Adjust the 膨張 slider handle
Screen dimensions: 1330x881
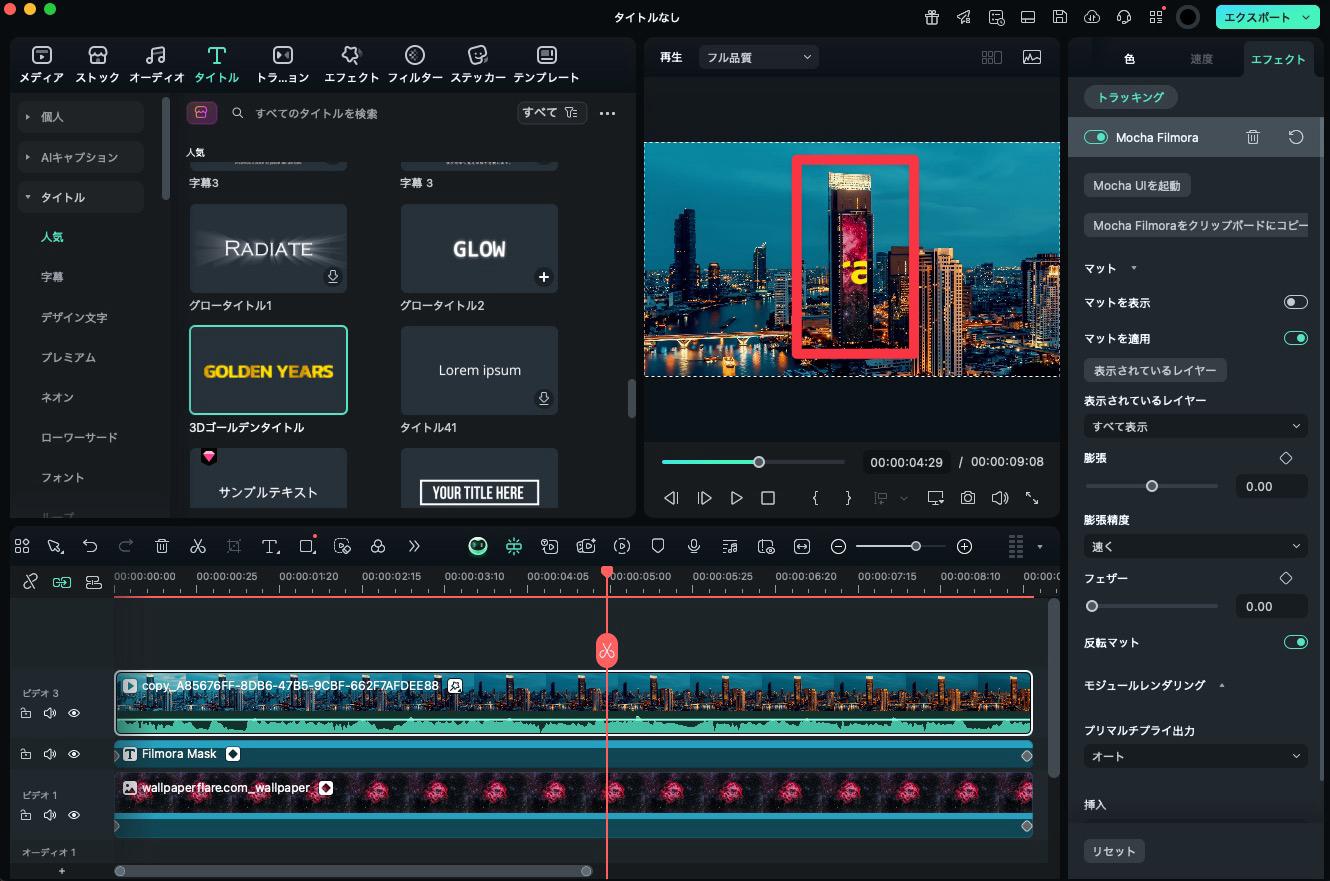[1152, 486]
